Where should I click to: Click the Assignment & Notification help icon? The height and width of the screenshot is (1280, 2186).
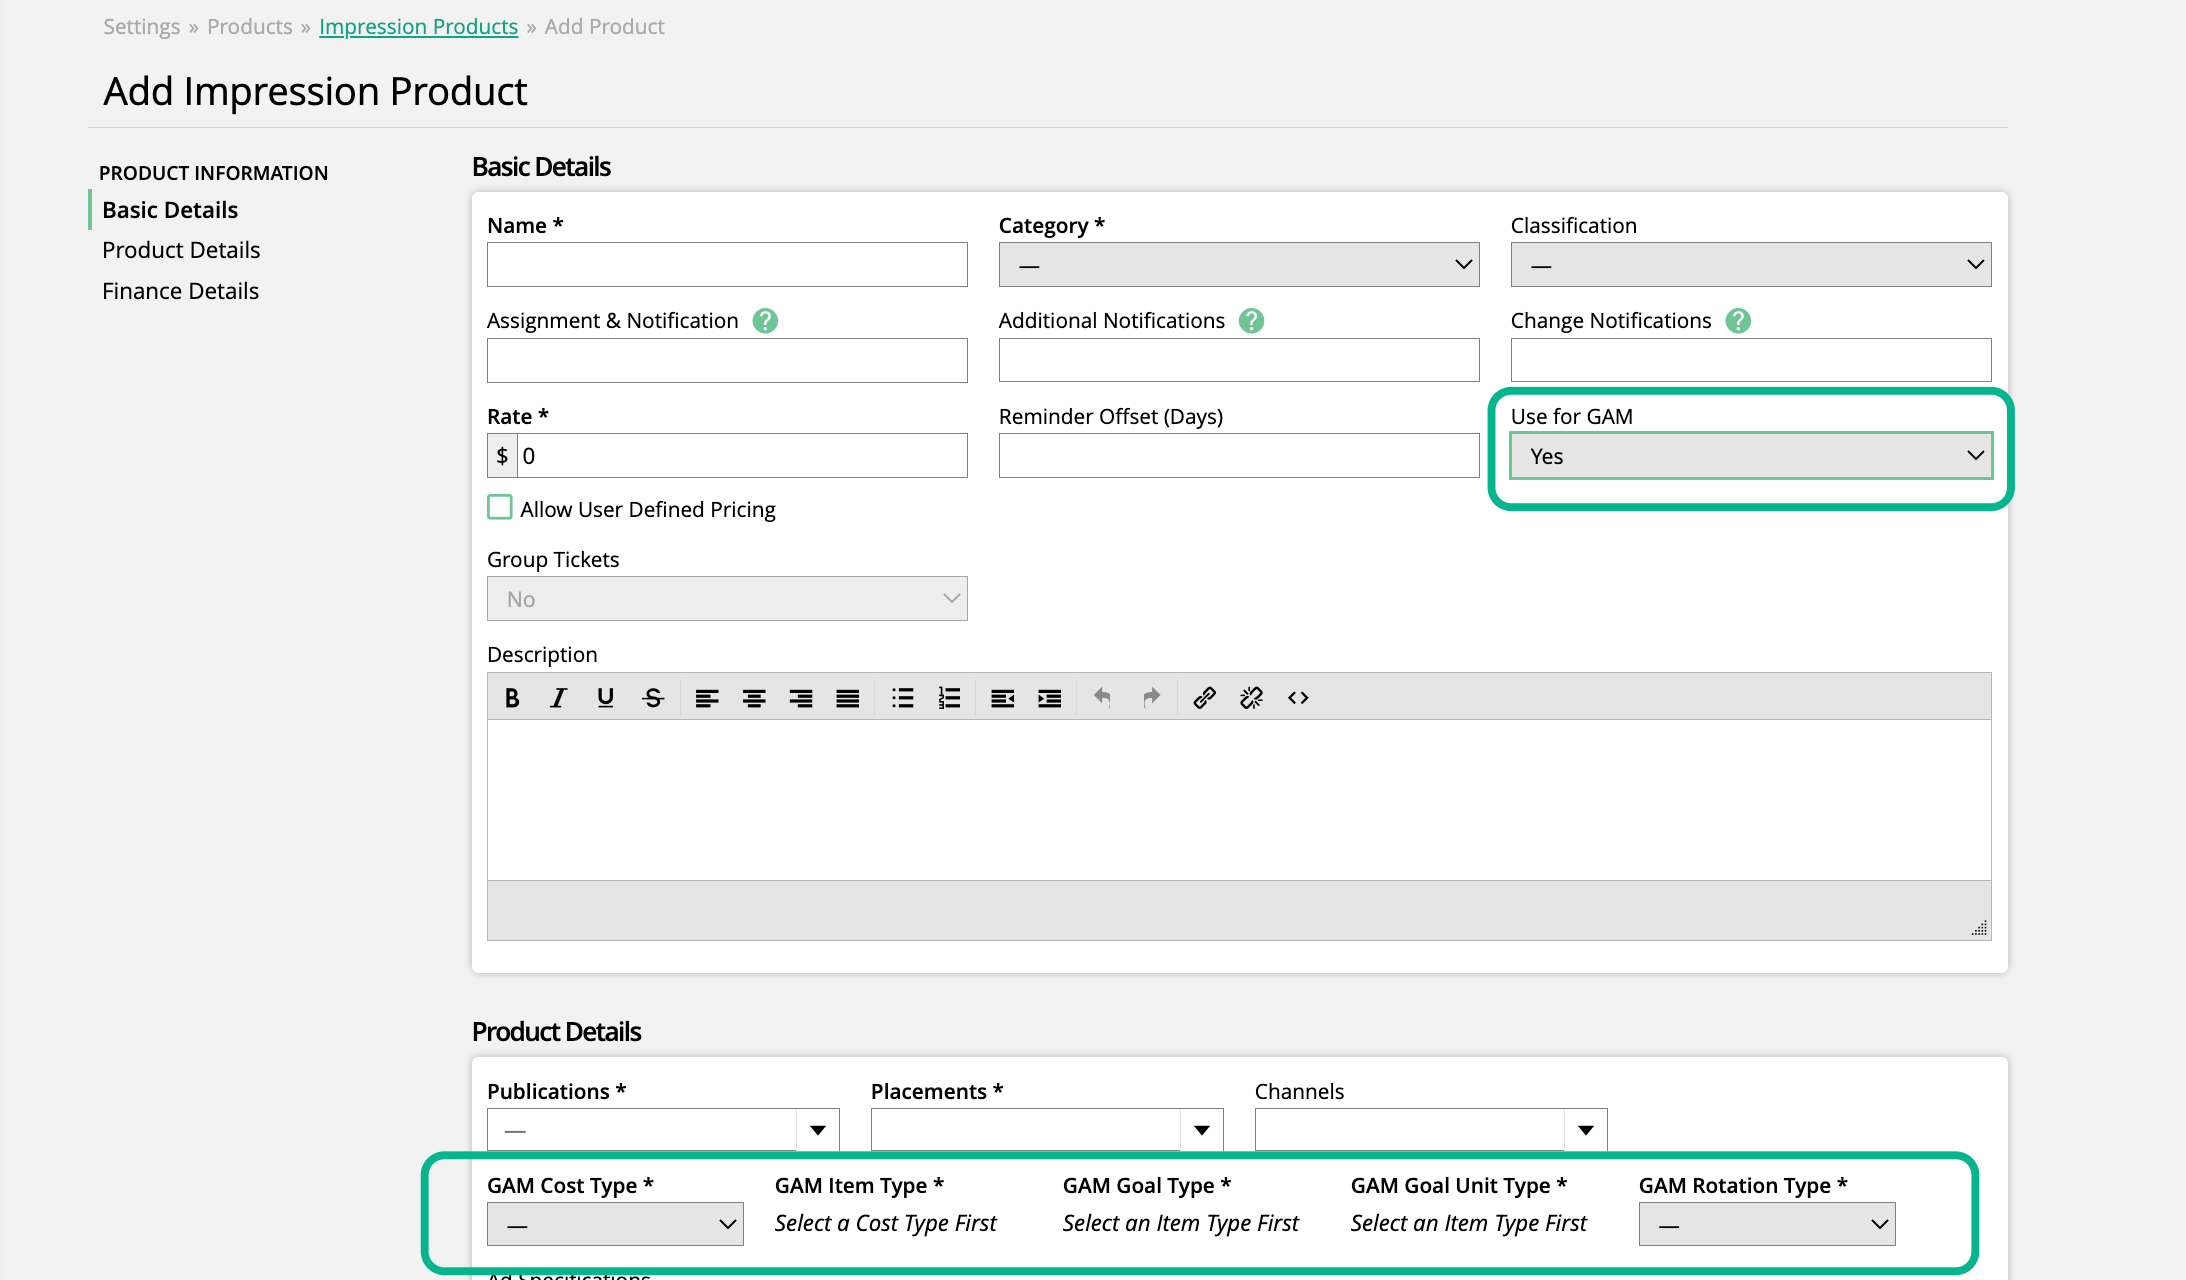pos(765,321)
